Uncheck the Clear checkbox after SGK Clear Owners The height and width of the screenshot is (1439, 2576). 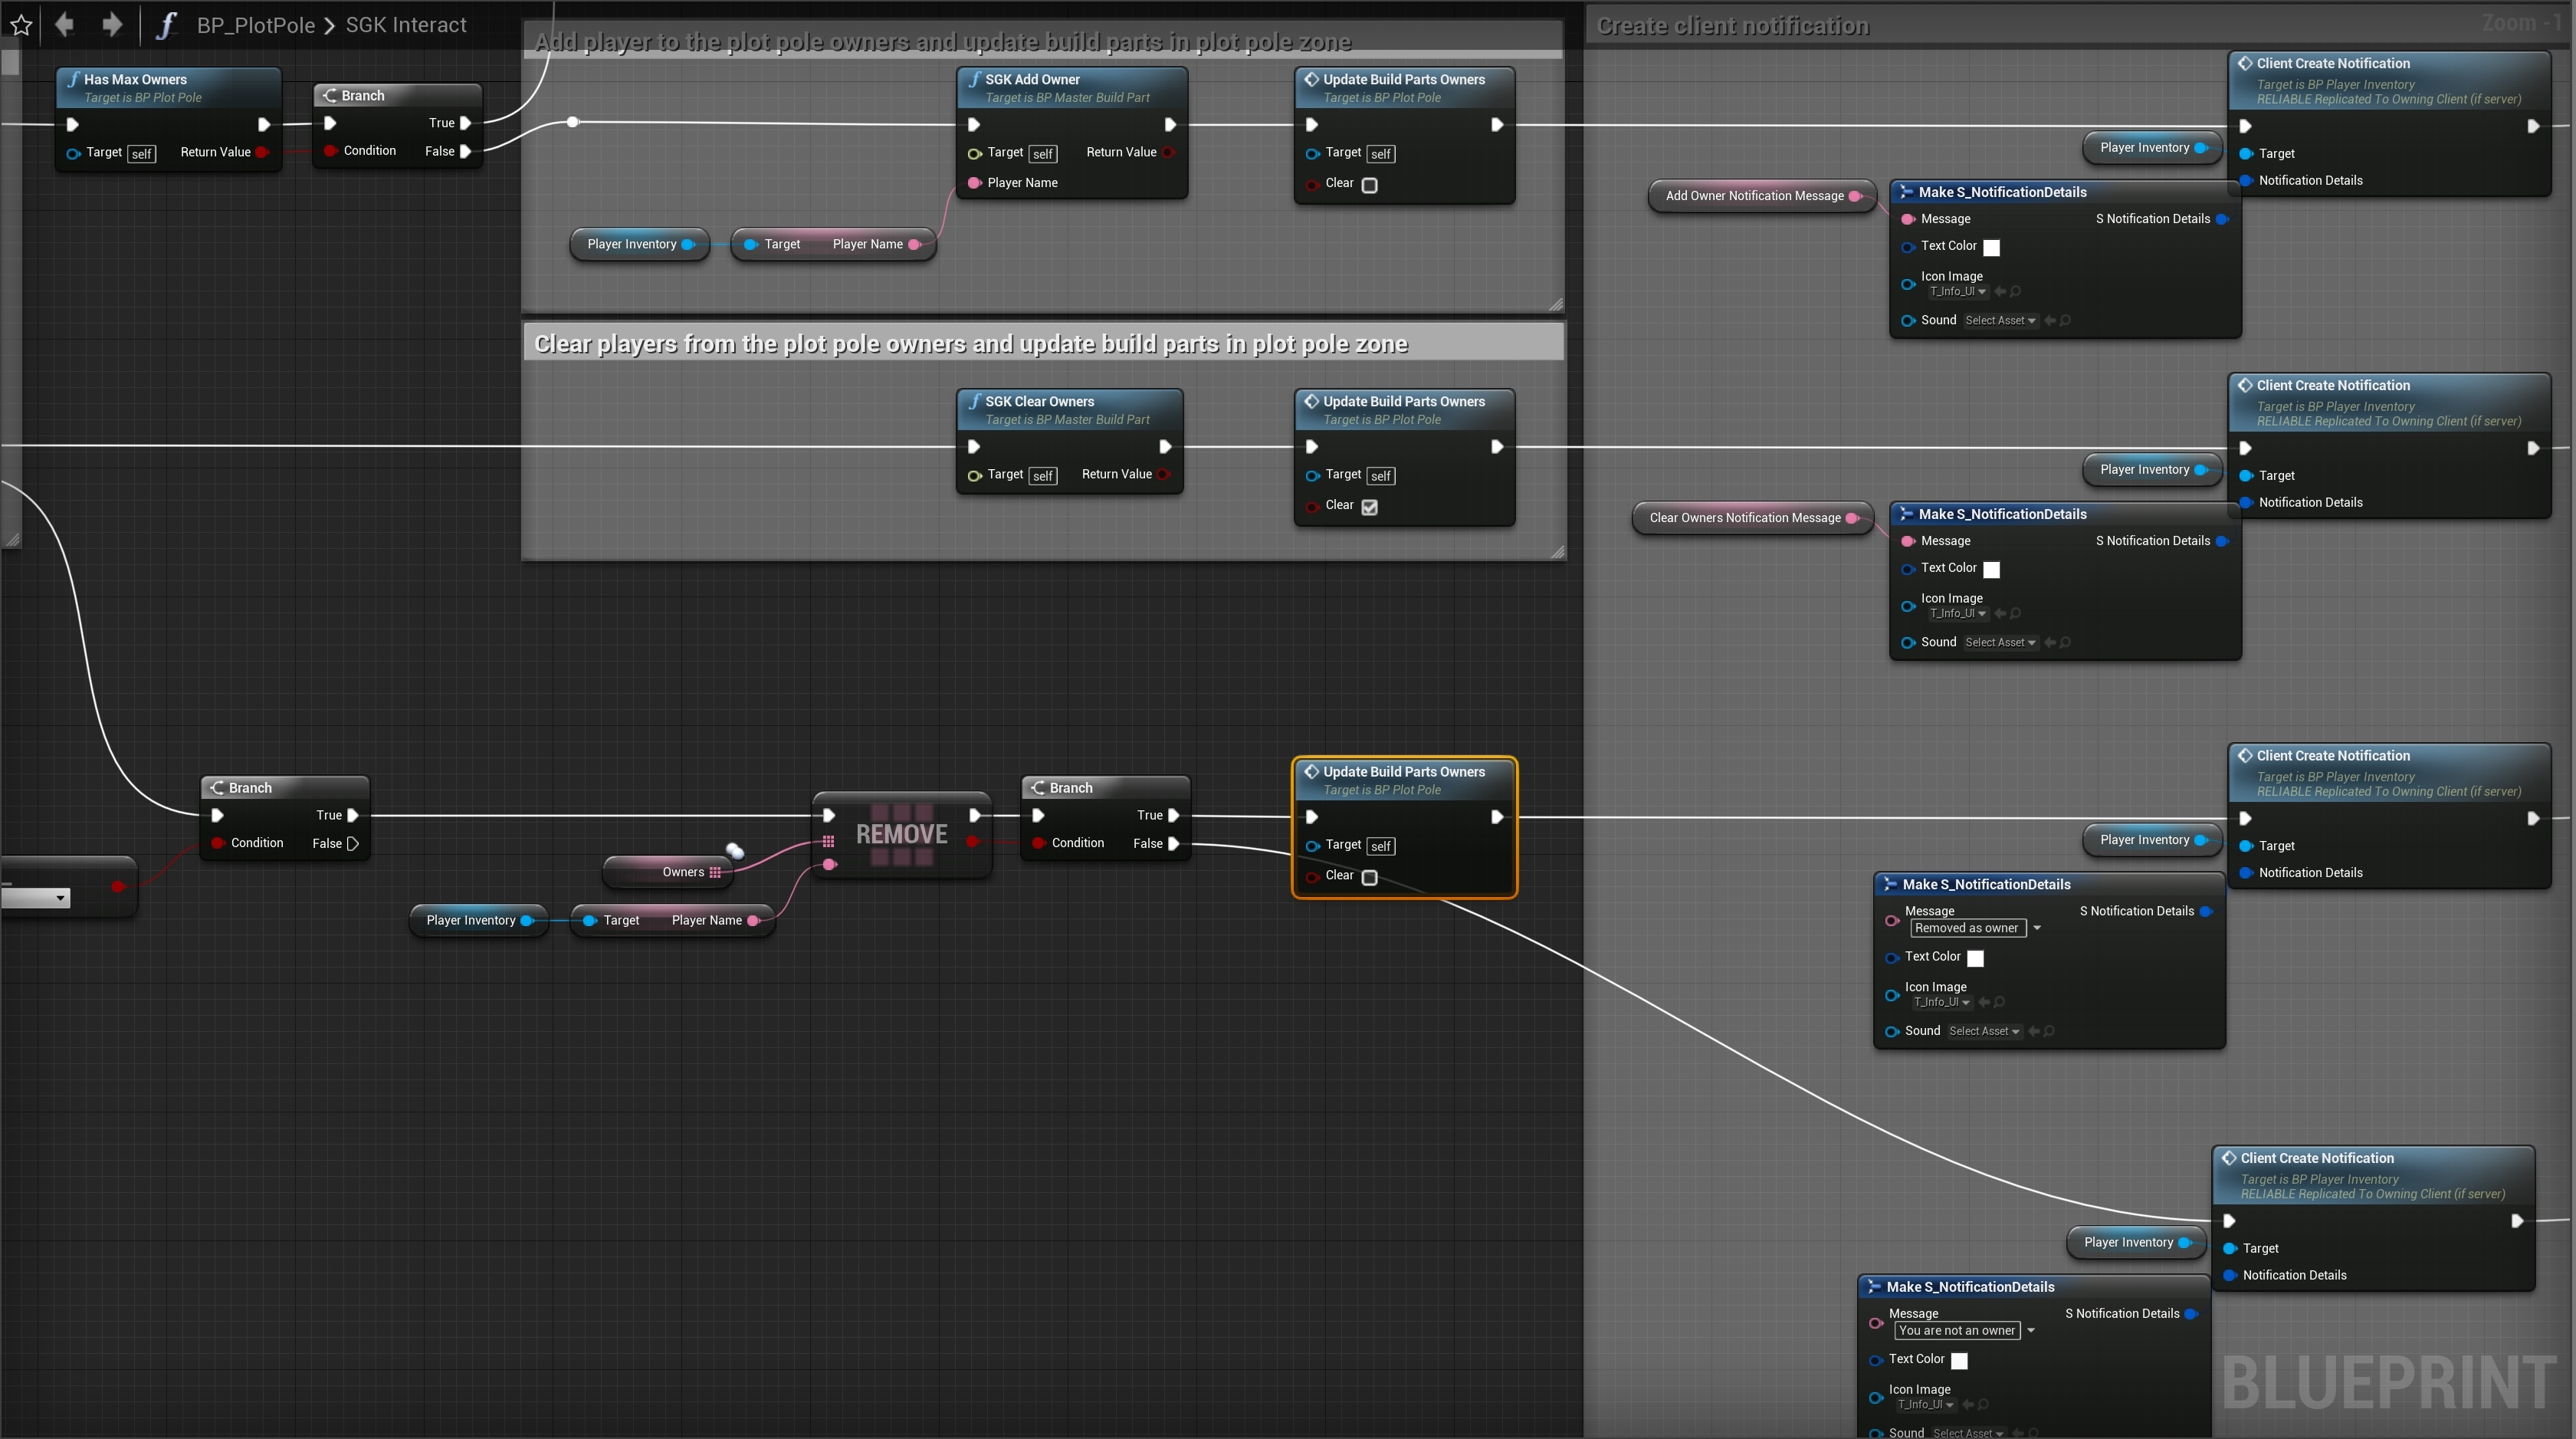point(1370,507)
